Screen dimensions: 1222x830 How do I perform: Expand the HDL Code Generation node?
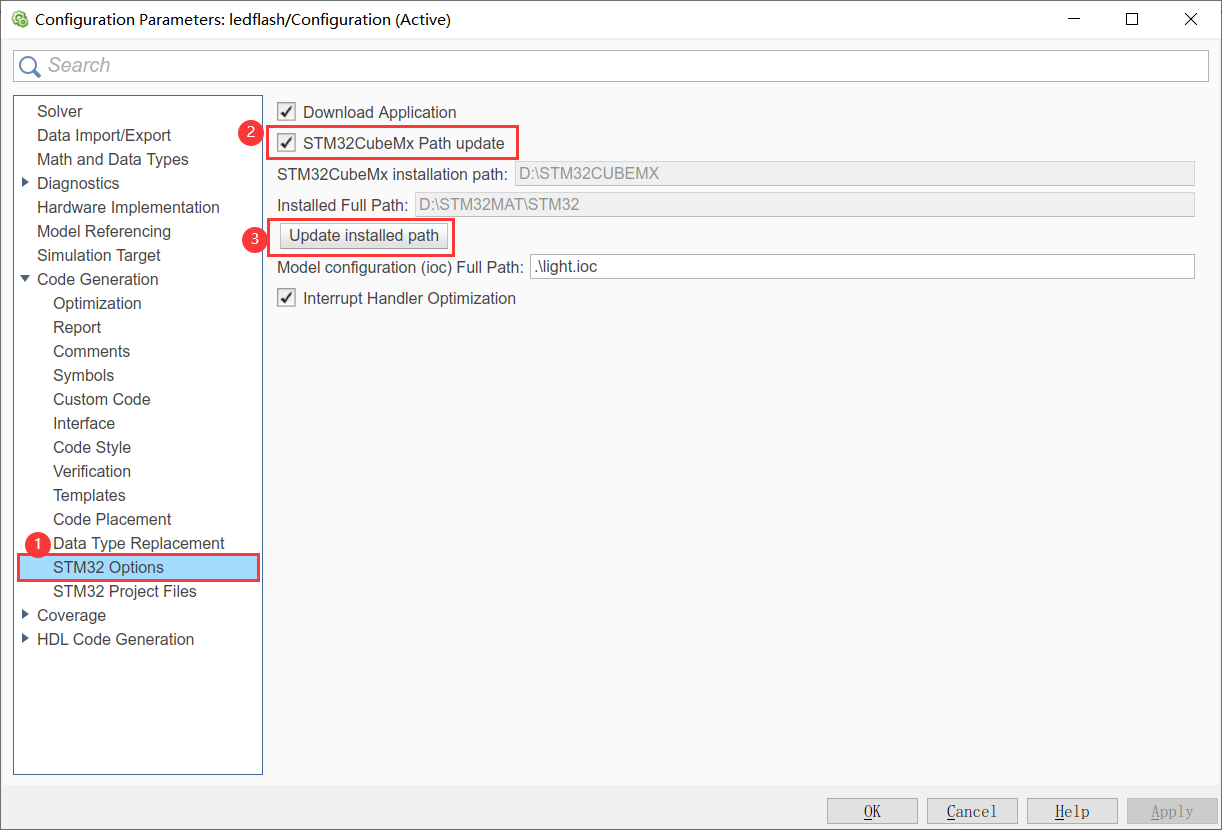pyautogui.click(x=25, y=639)
